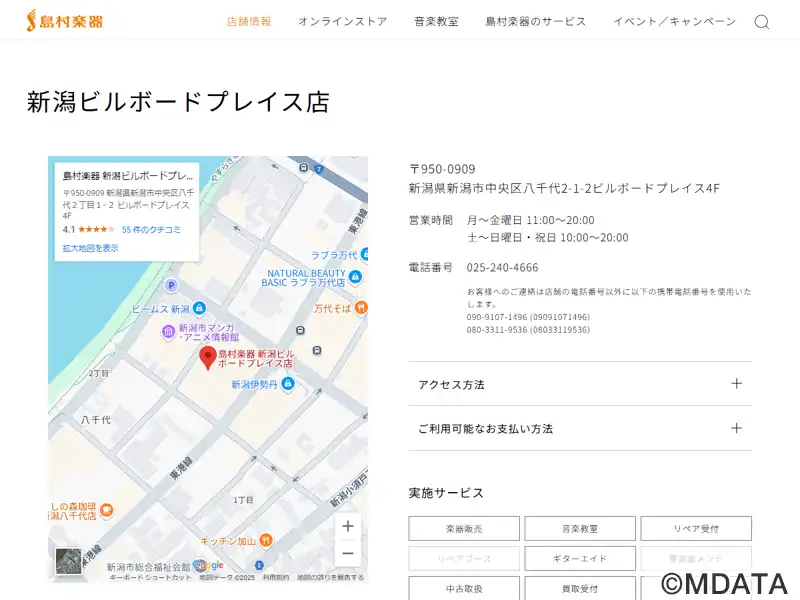Viewport: 800px width, 600px height.
Task: Click the 中古取扱 service button
Action: tap(464, 588)
